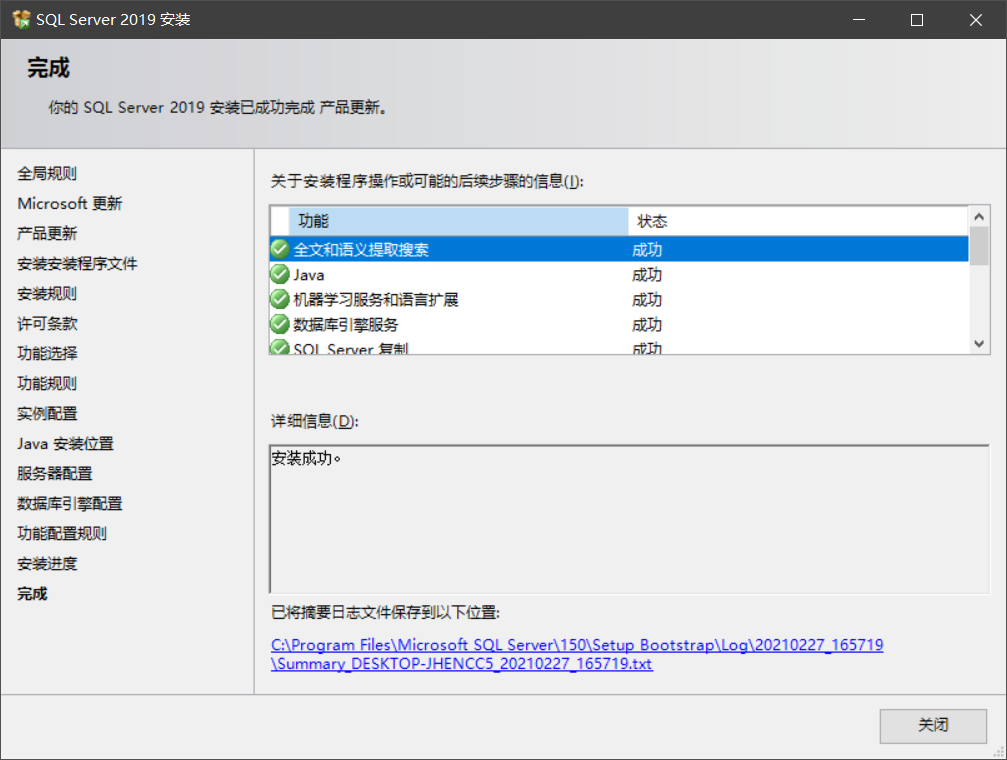The width and height of the screenshot is (1007, 760).
Task: Click the Microsoft 更新 step
Action: [x=69, y=204]
